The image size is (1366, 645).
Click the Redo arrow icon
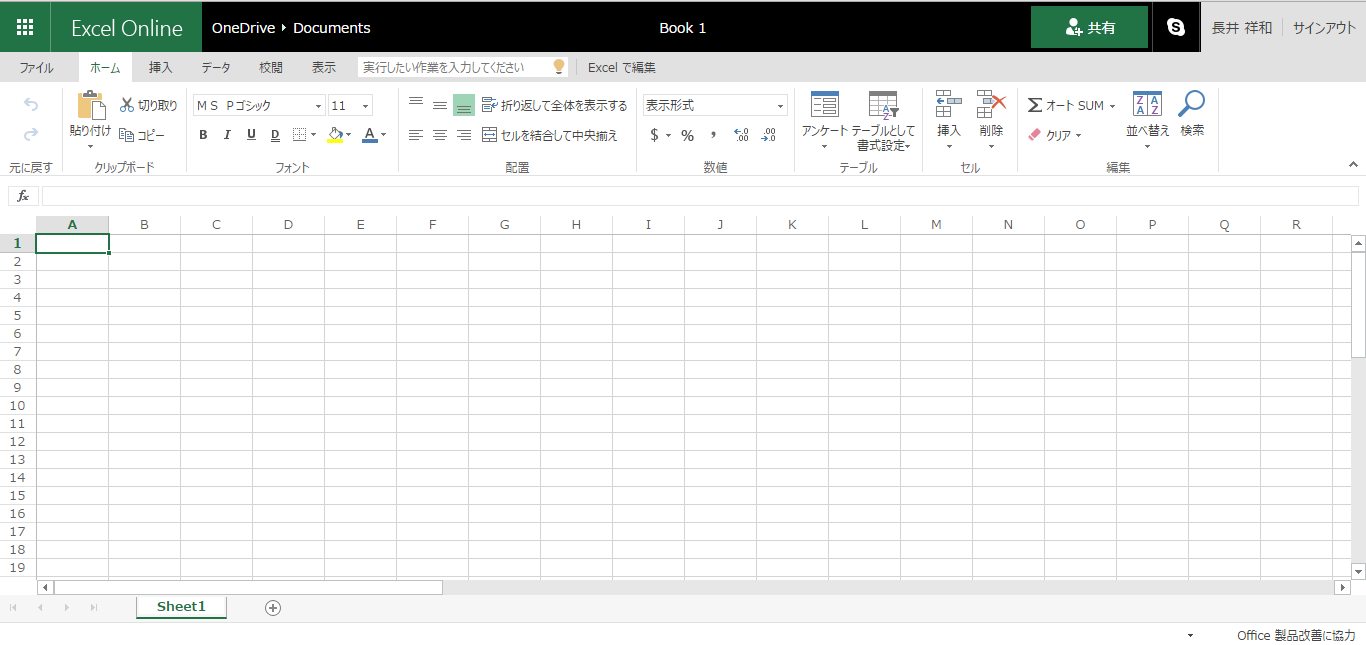pyautogui.click(x=31, y=134)
